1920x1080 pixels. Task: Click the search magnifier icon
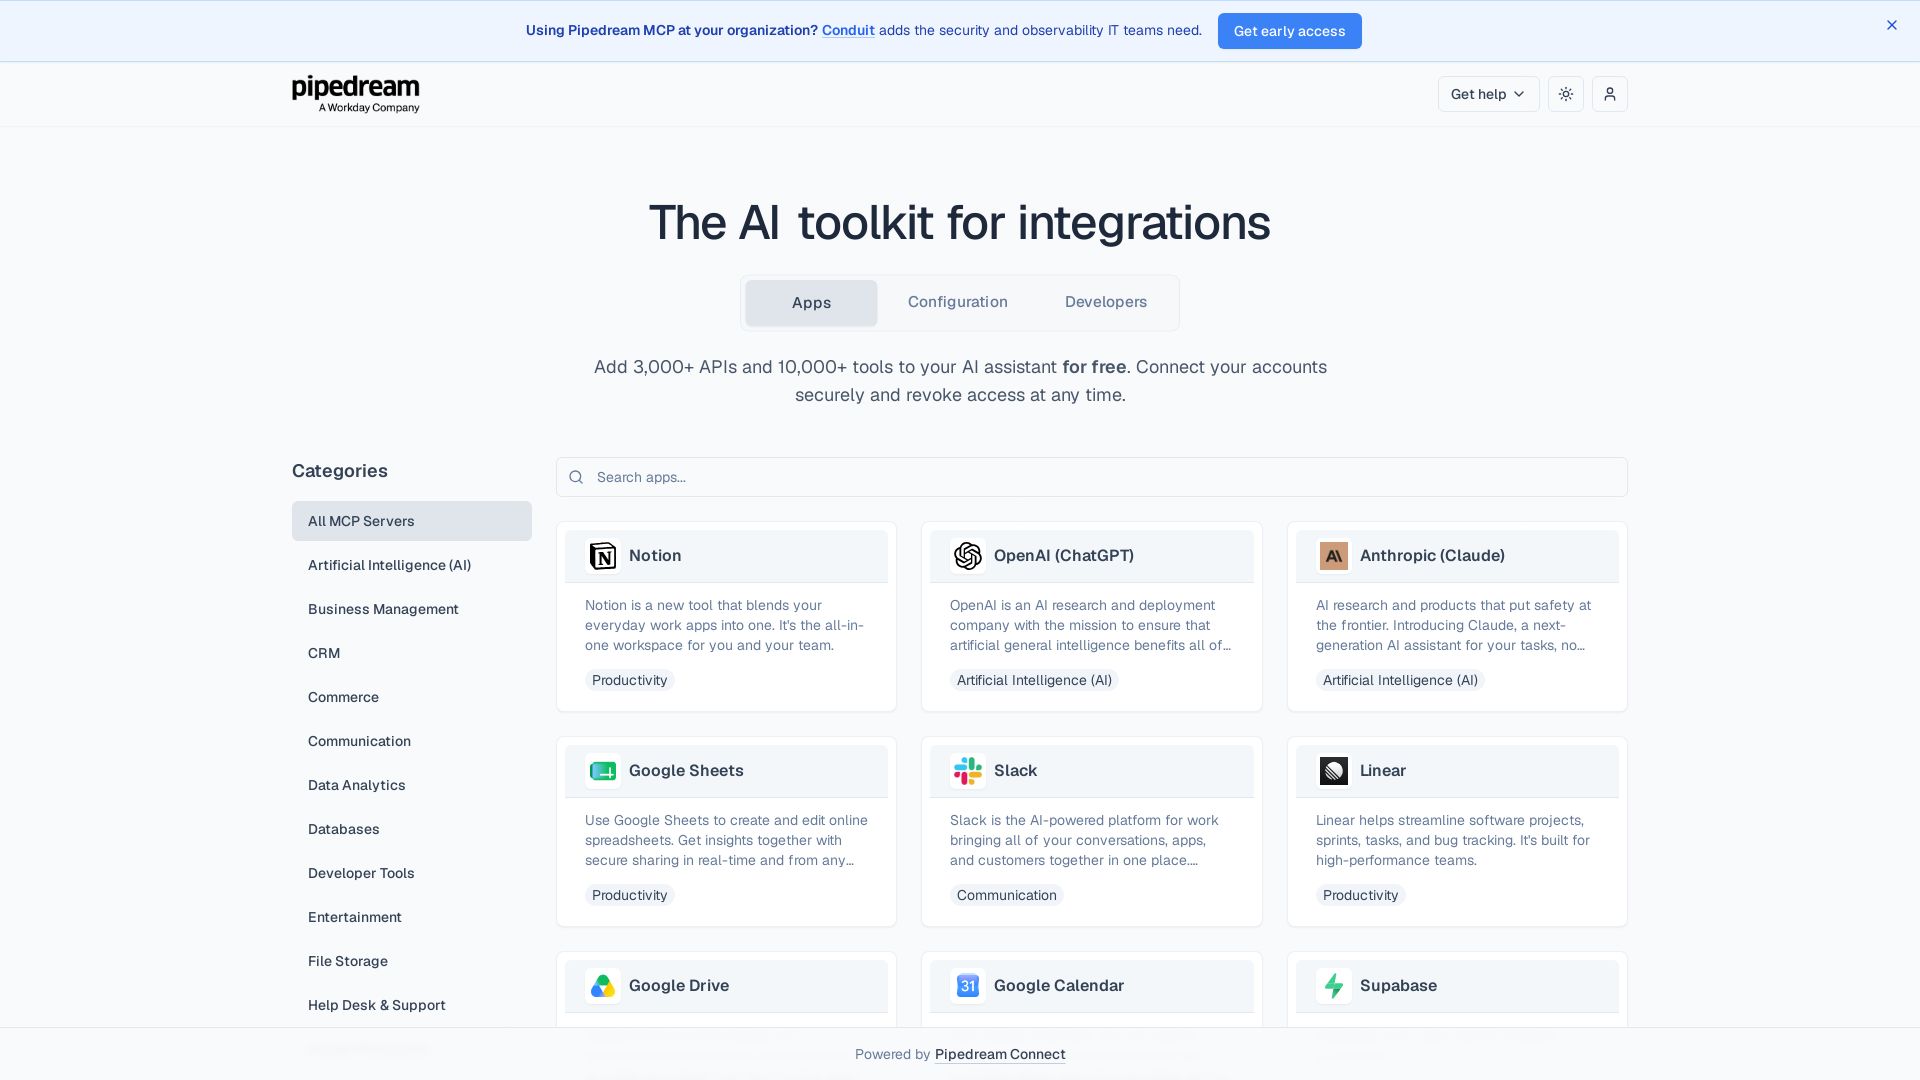click(576, 477)
